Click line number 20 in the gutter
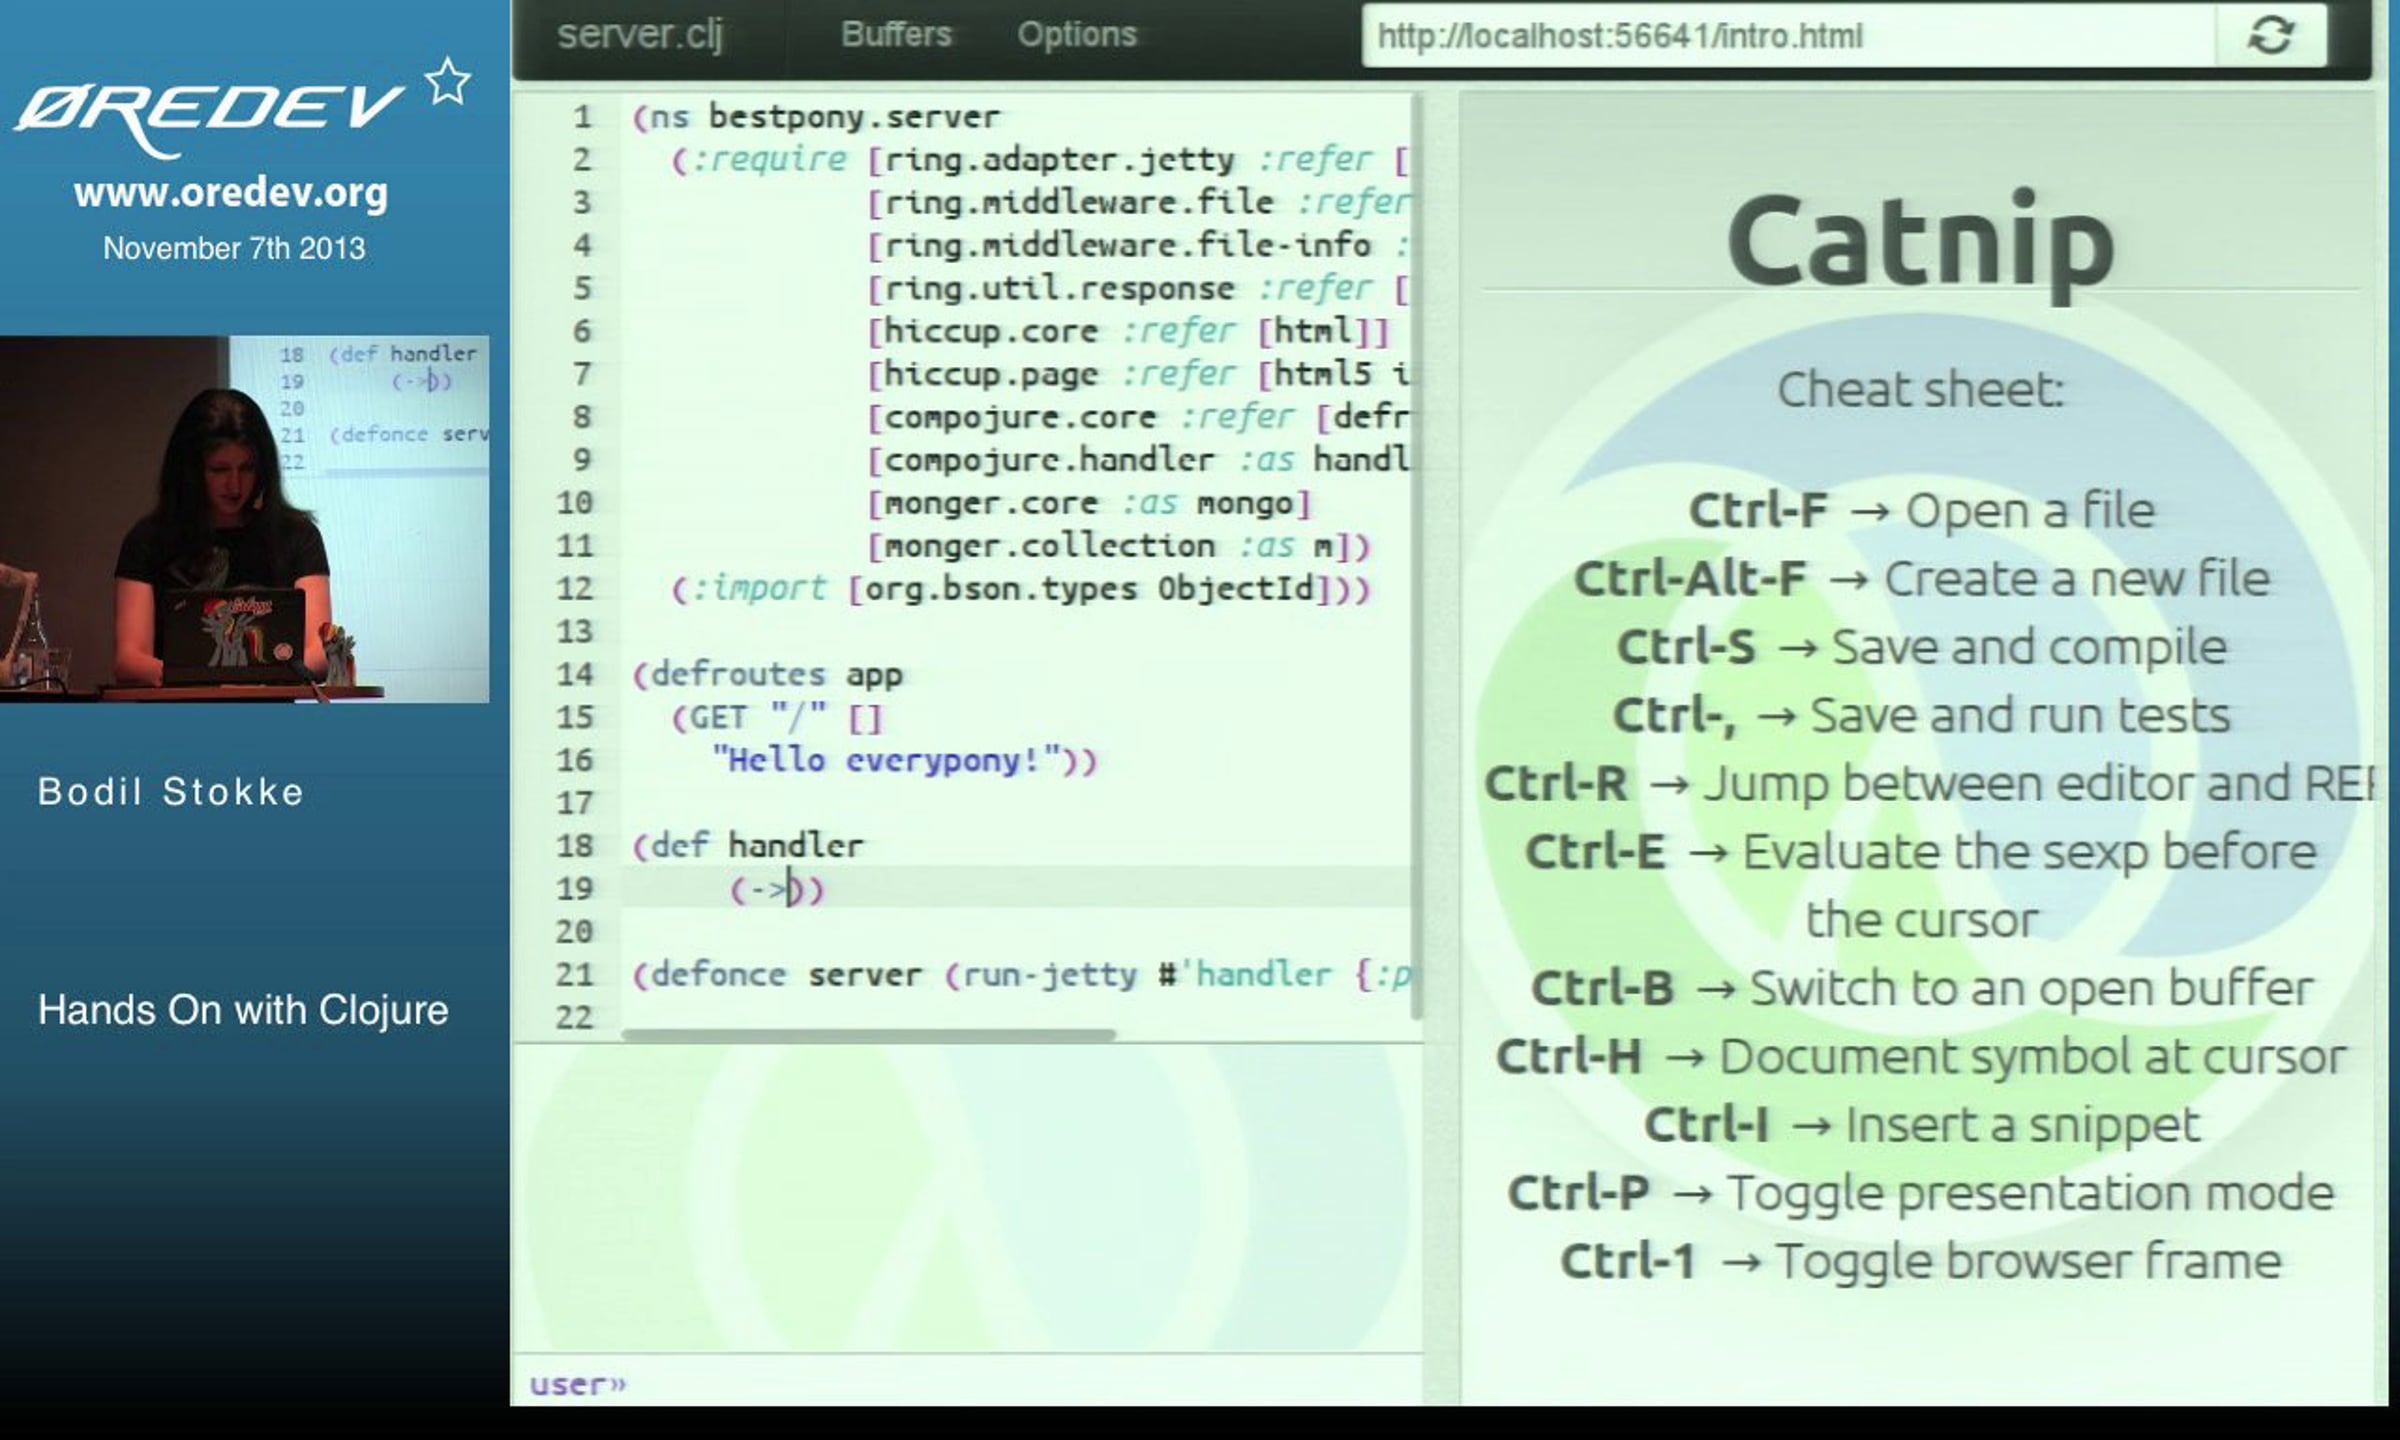The height and width of the screenshot is (1440, 2400). (574, 932)
